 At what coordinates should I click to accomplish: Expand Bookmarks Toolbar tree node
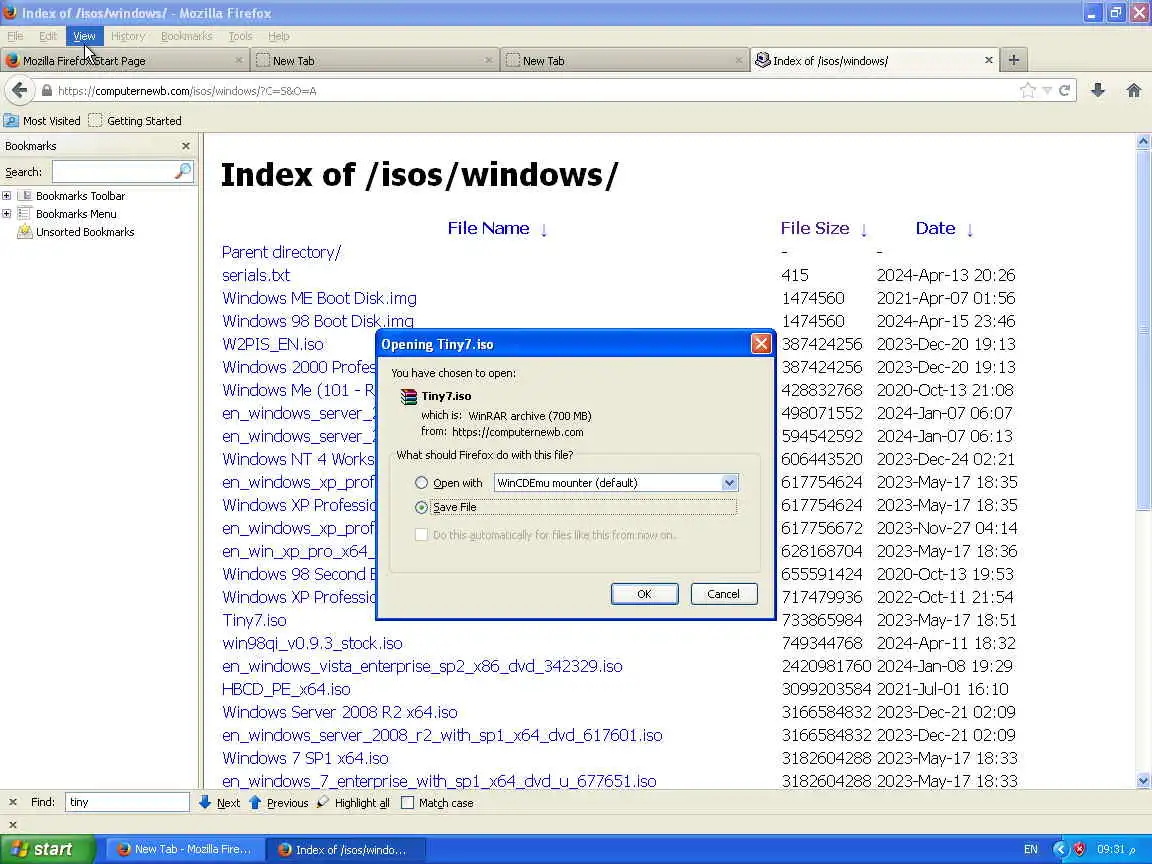point(7,195)
